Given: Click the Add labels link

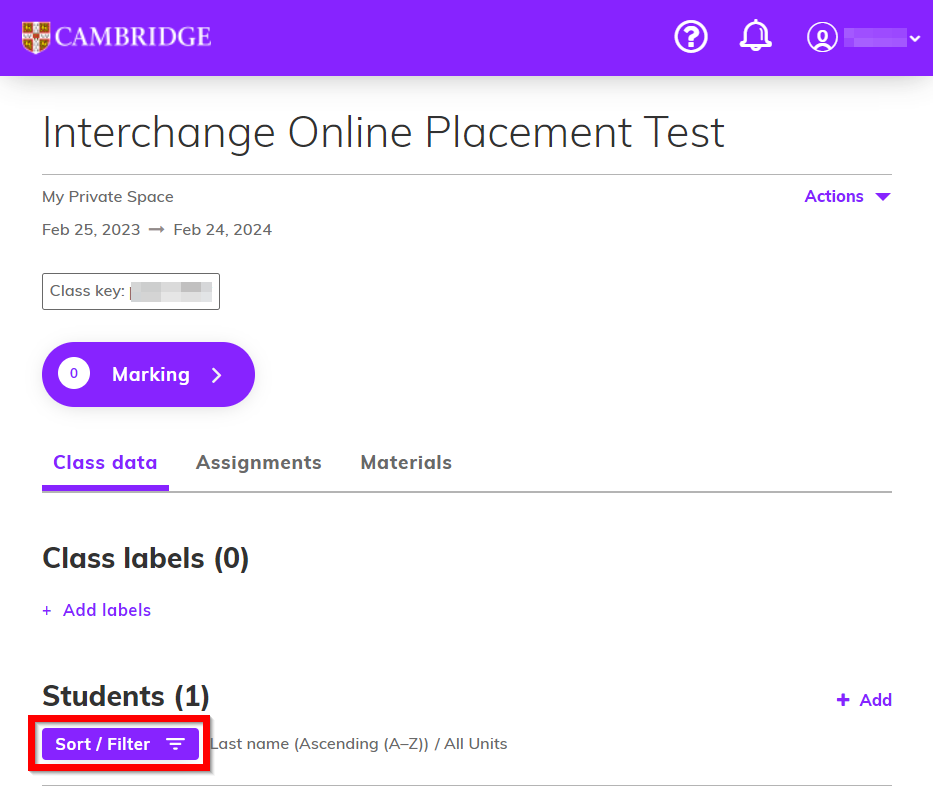Looking at the screenshot, I should tap(97, 610).
